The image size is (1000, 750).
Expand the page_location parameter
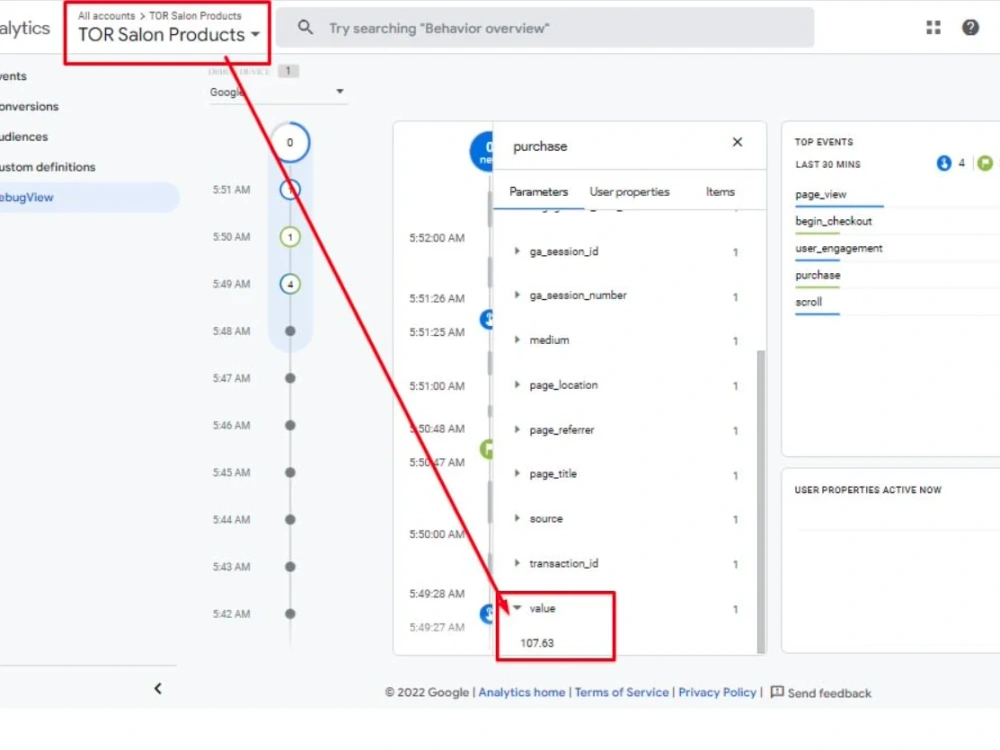click(517, 385)
